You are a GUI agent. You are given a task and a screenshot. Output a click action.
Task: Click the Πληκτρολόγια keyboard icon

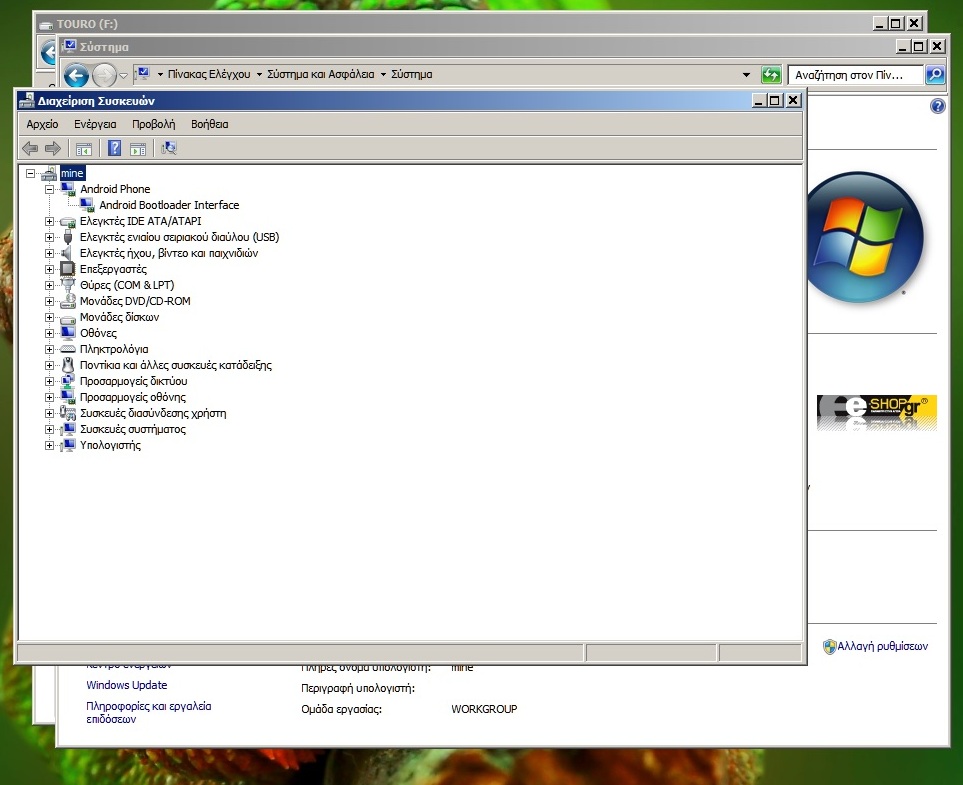click(68, 349)
